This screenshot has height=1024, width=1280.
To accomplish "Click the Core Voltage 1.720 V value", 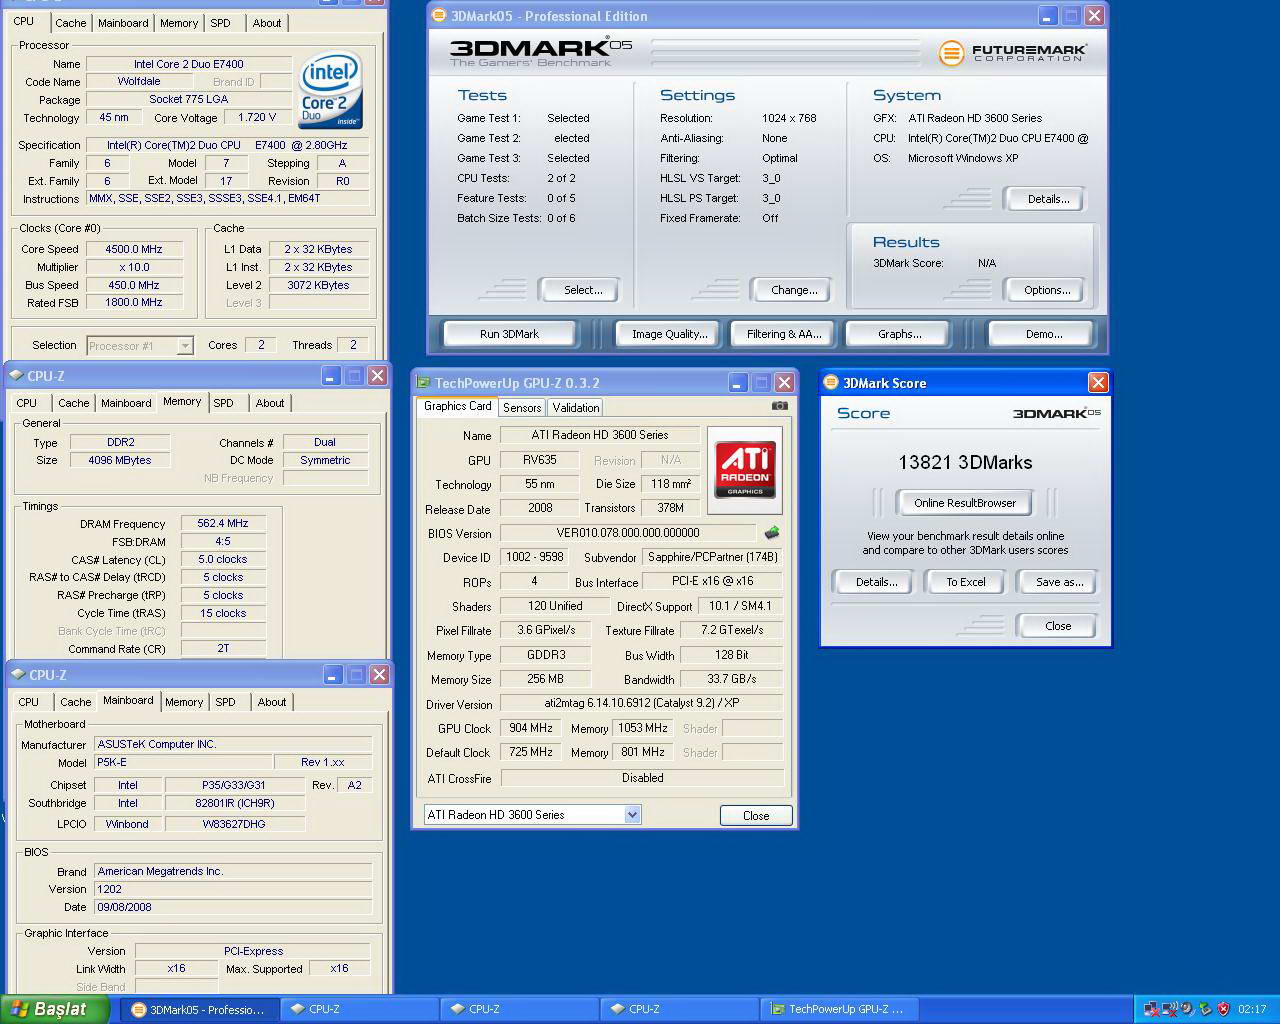I will [x=257, y=117].
